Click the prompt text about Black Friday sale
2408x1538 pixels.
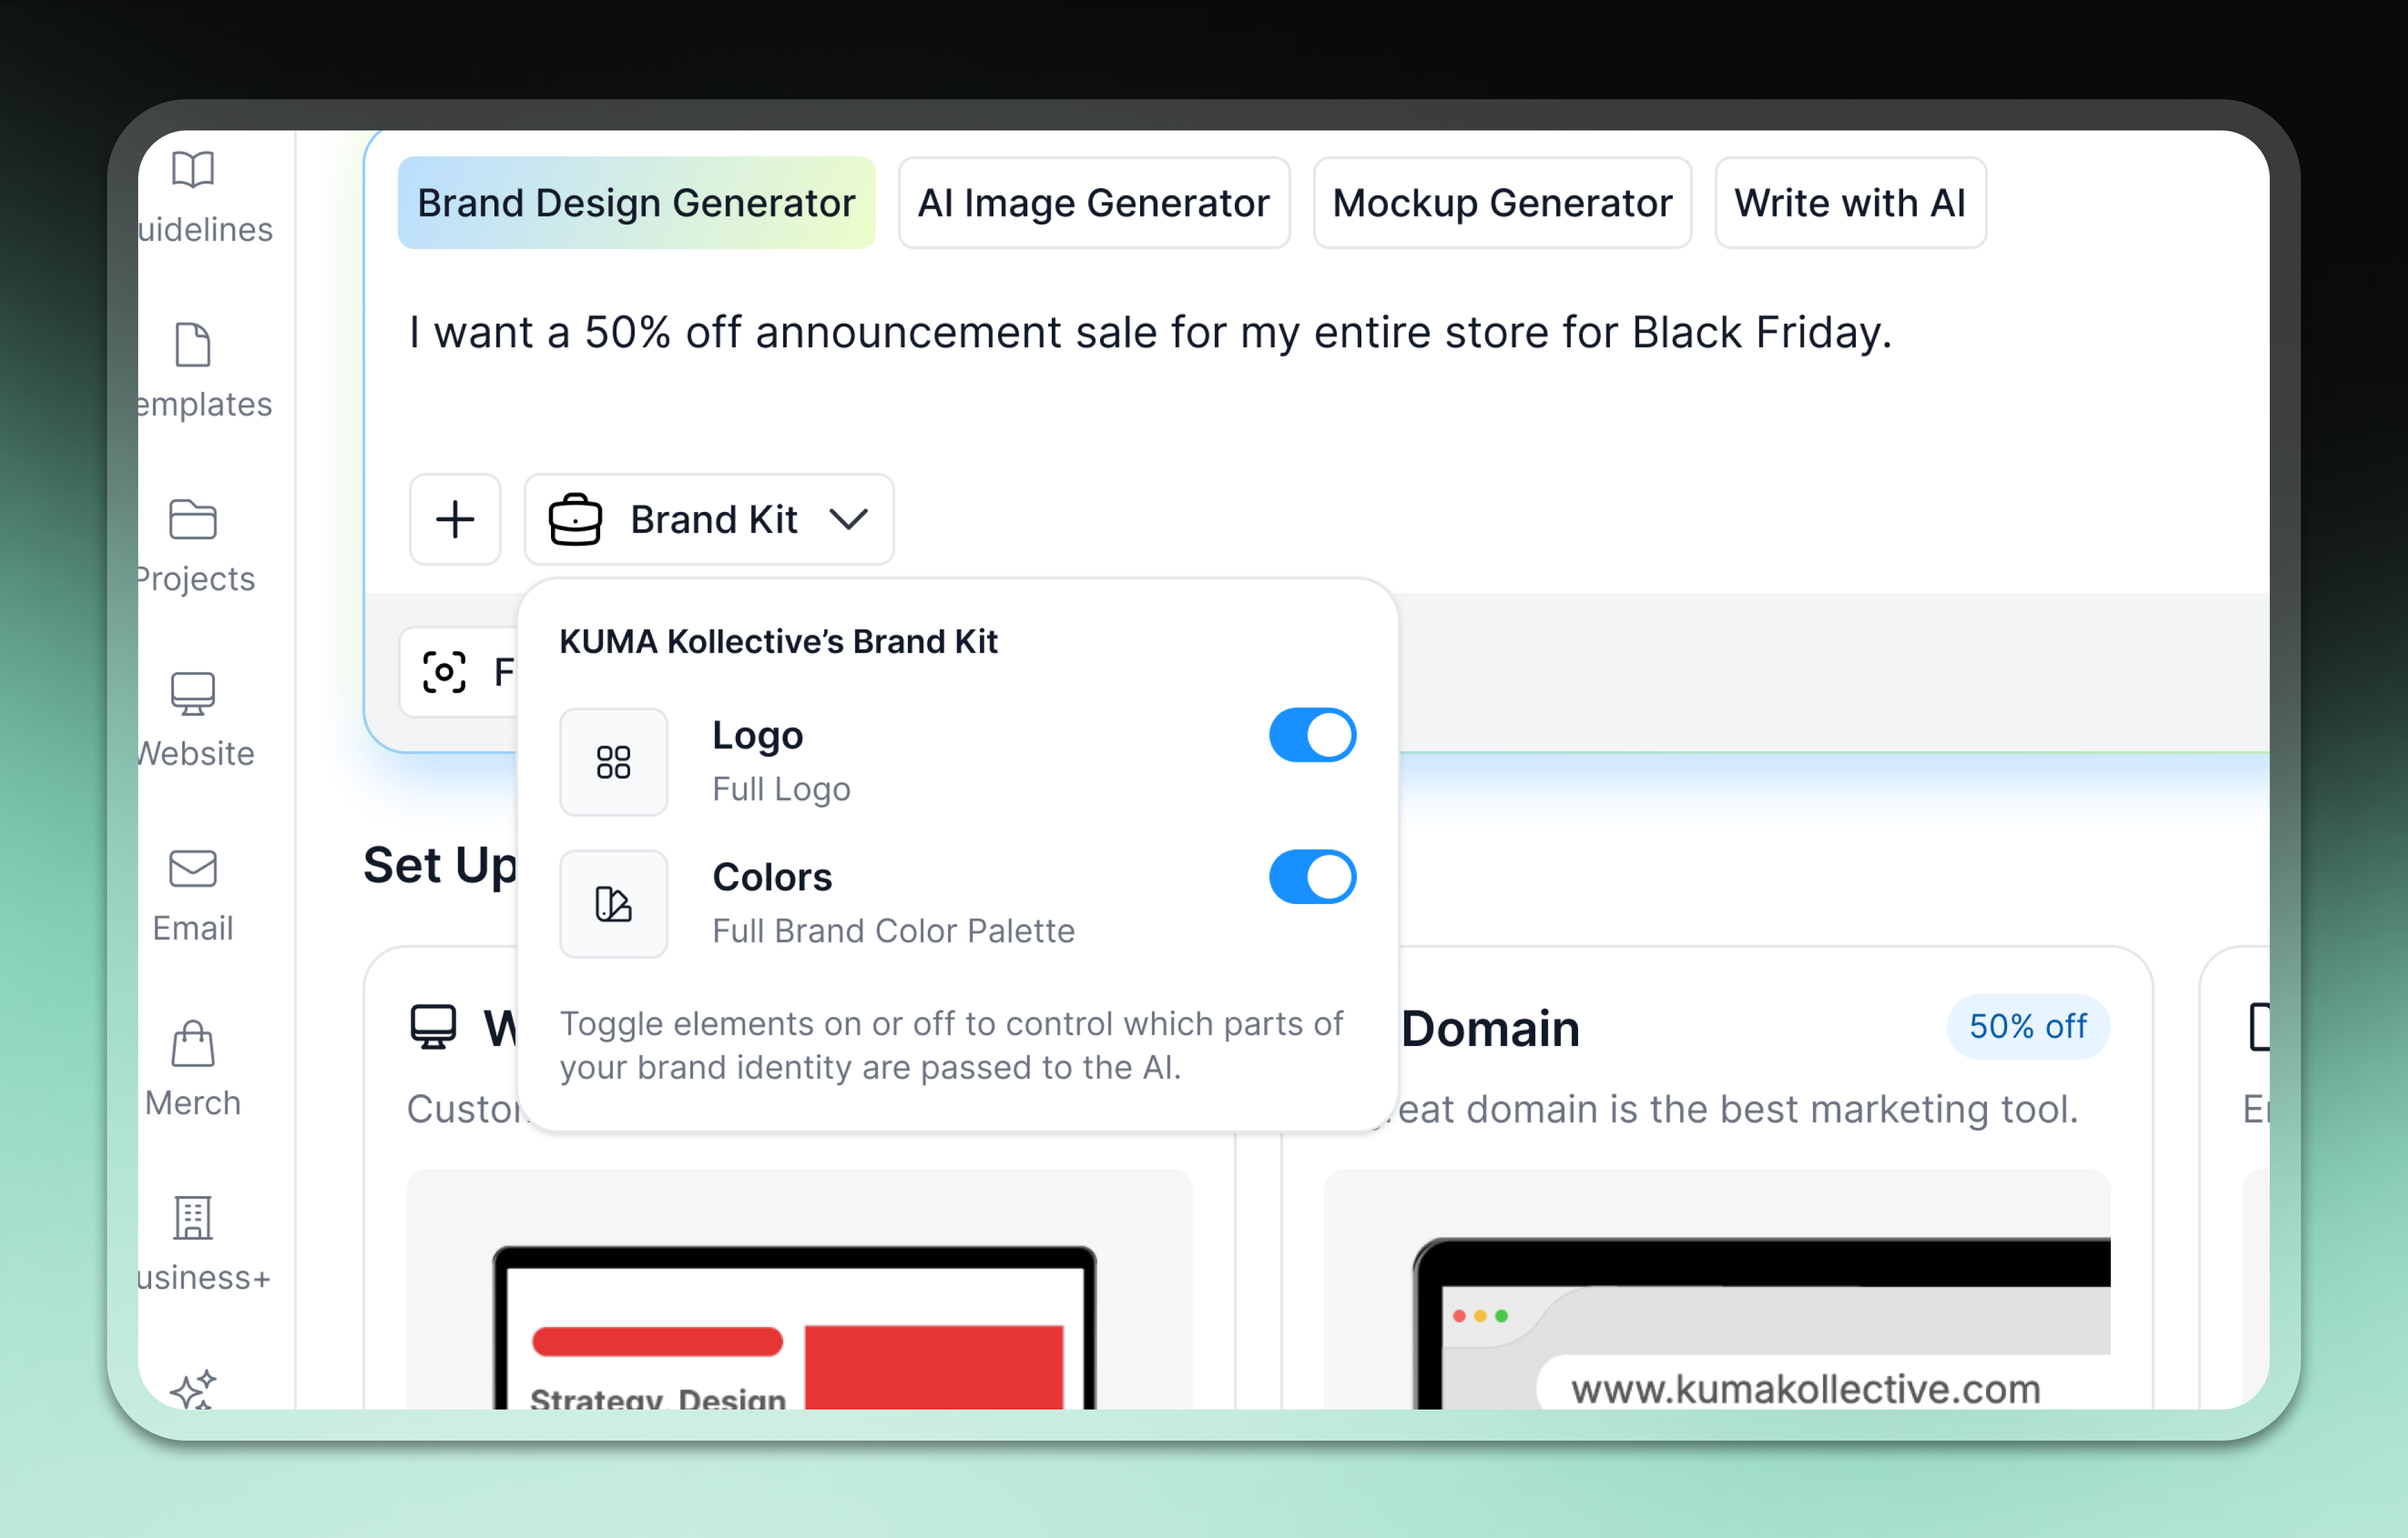click(x=1150, y=332)
